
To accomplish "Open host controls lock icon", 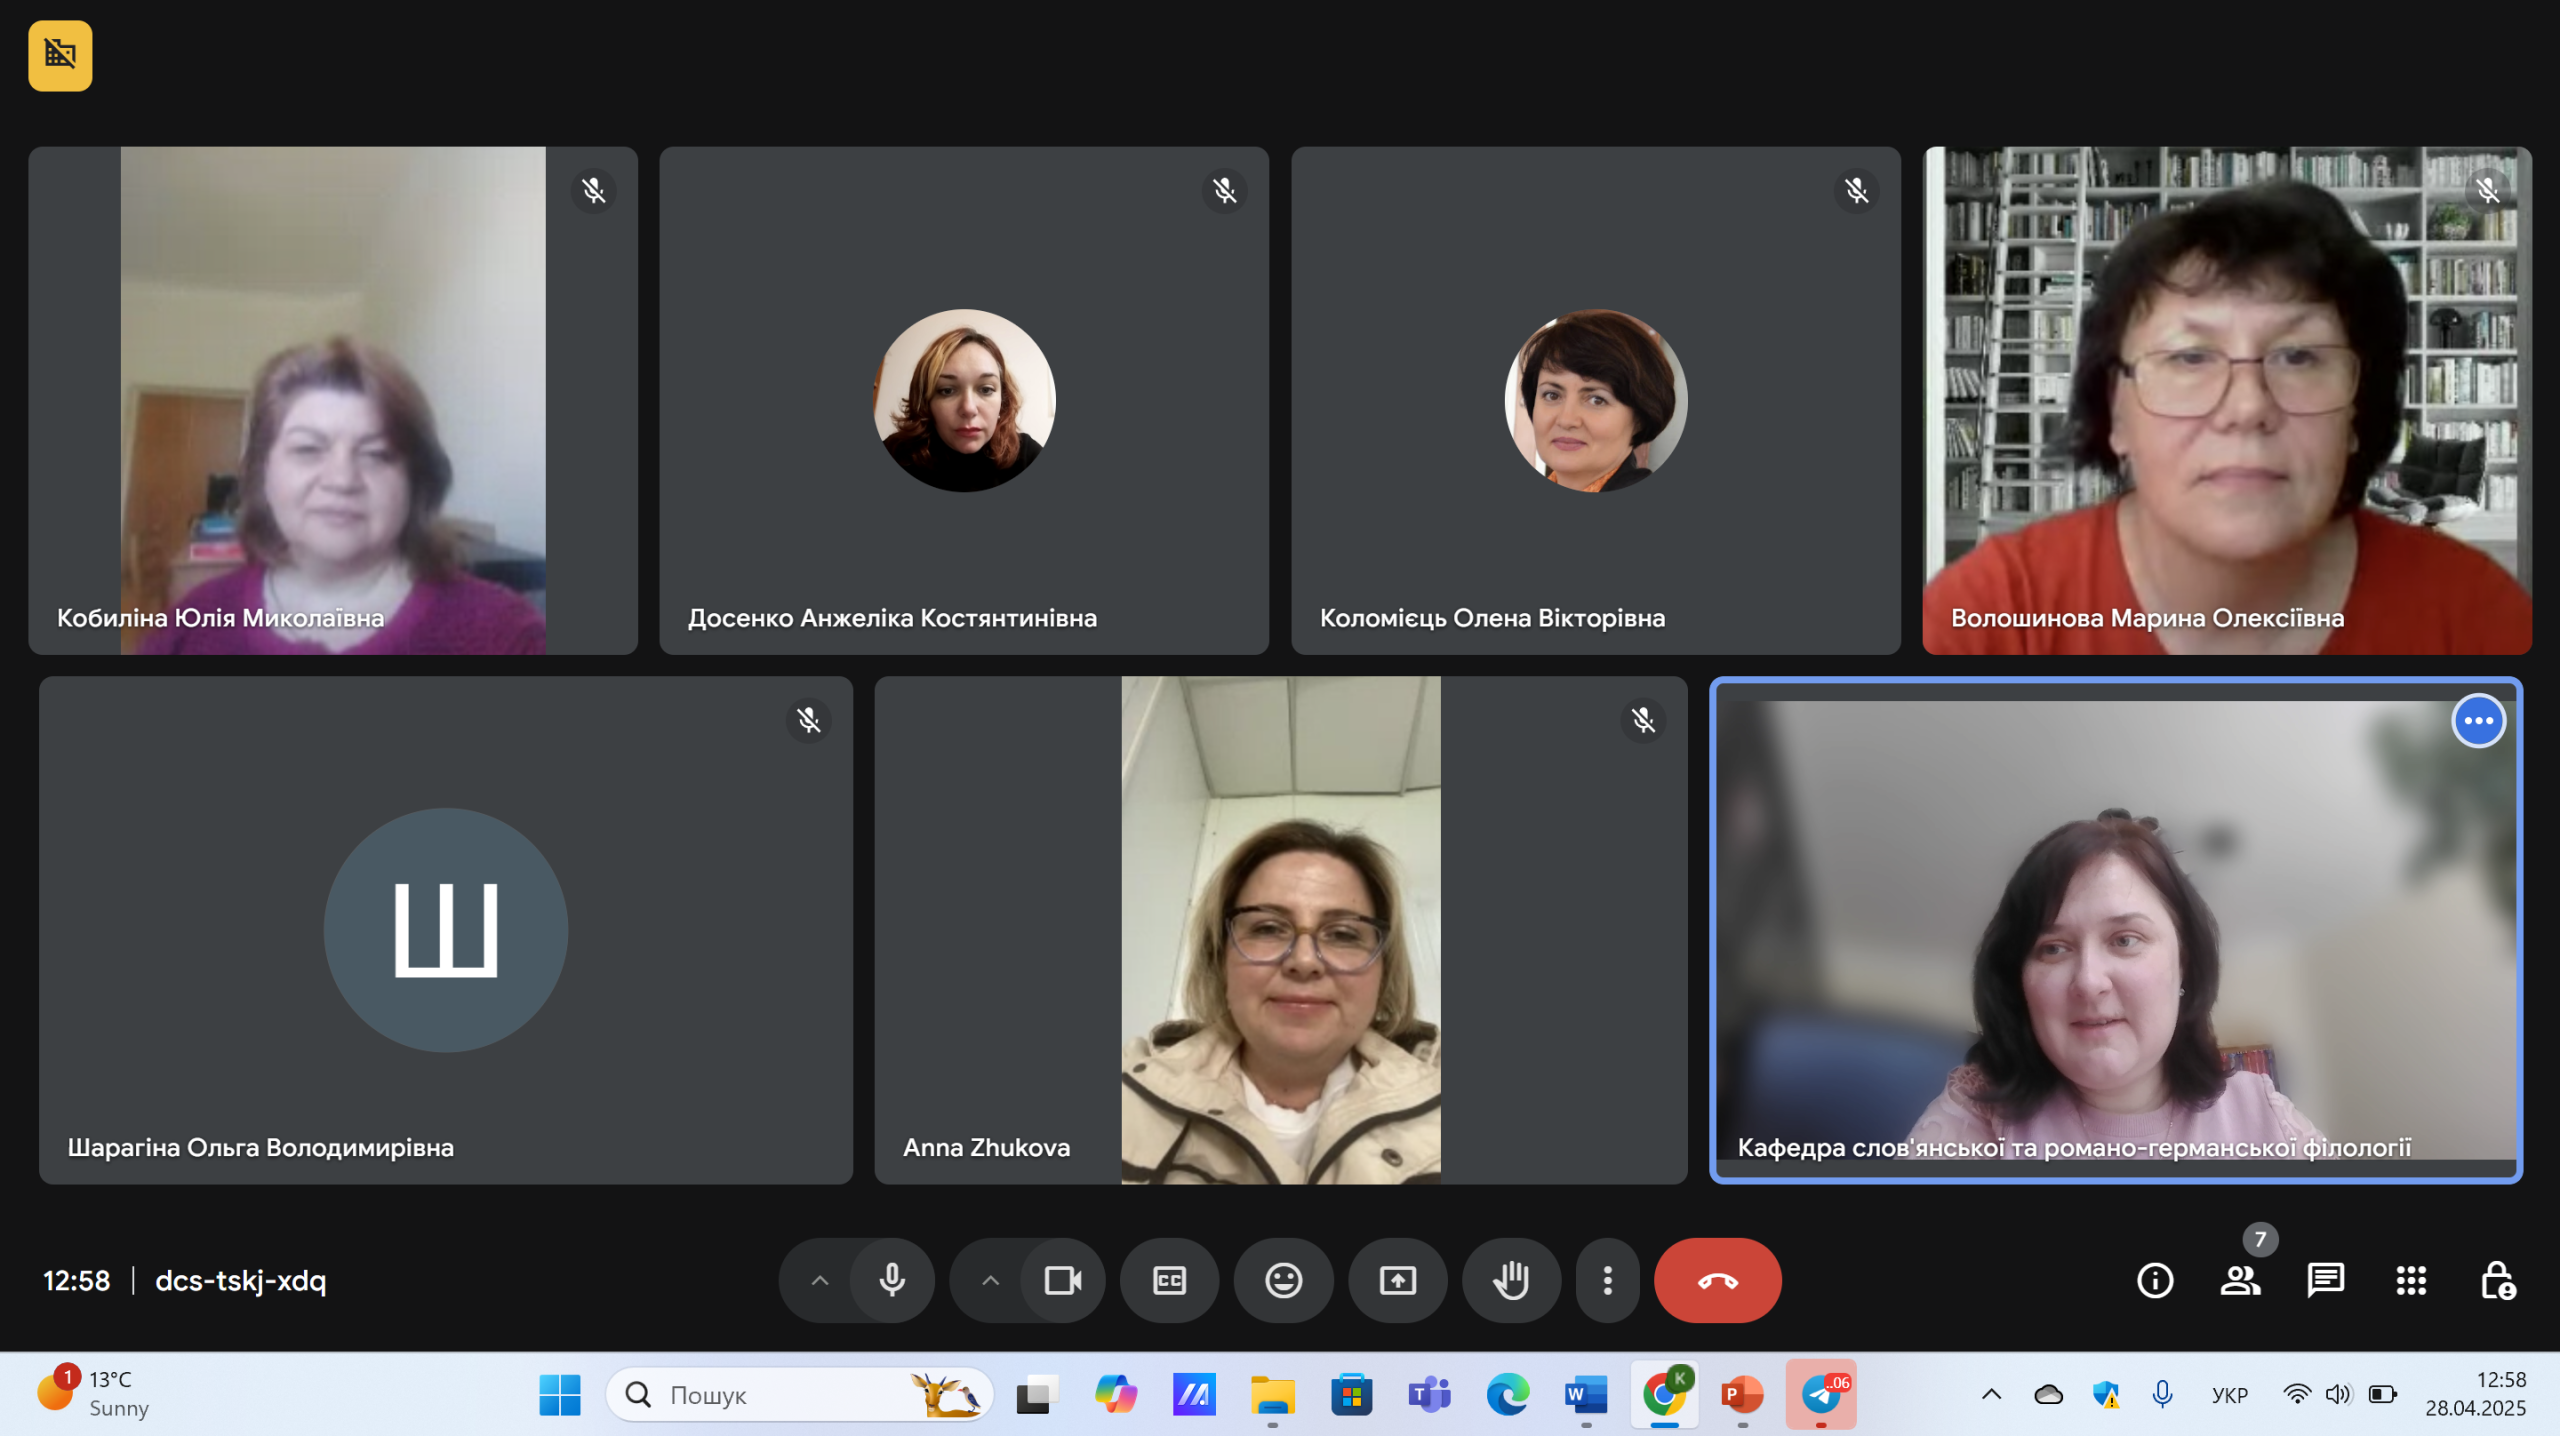I will (2497, 1280).
